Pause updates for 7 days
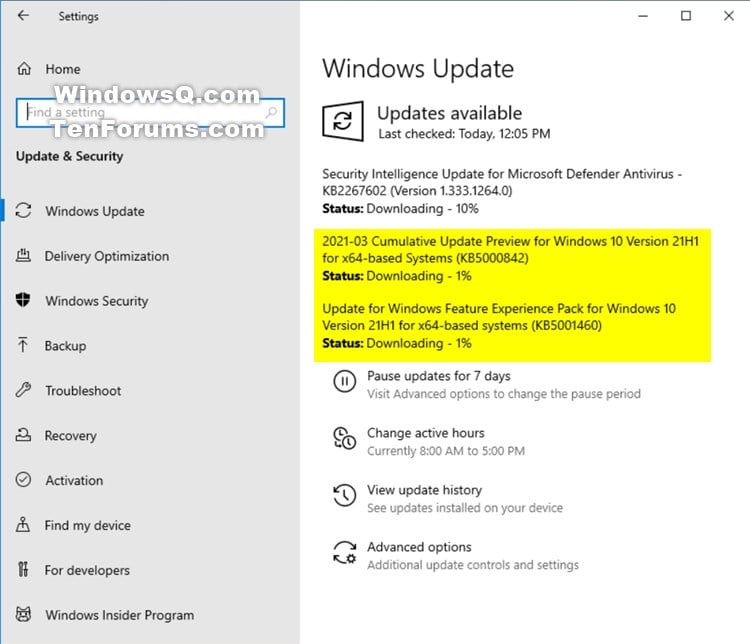This screenshot has height=644, width=750. click(439, 376)
